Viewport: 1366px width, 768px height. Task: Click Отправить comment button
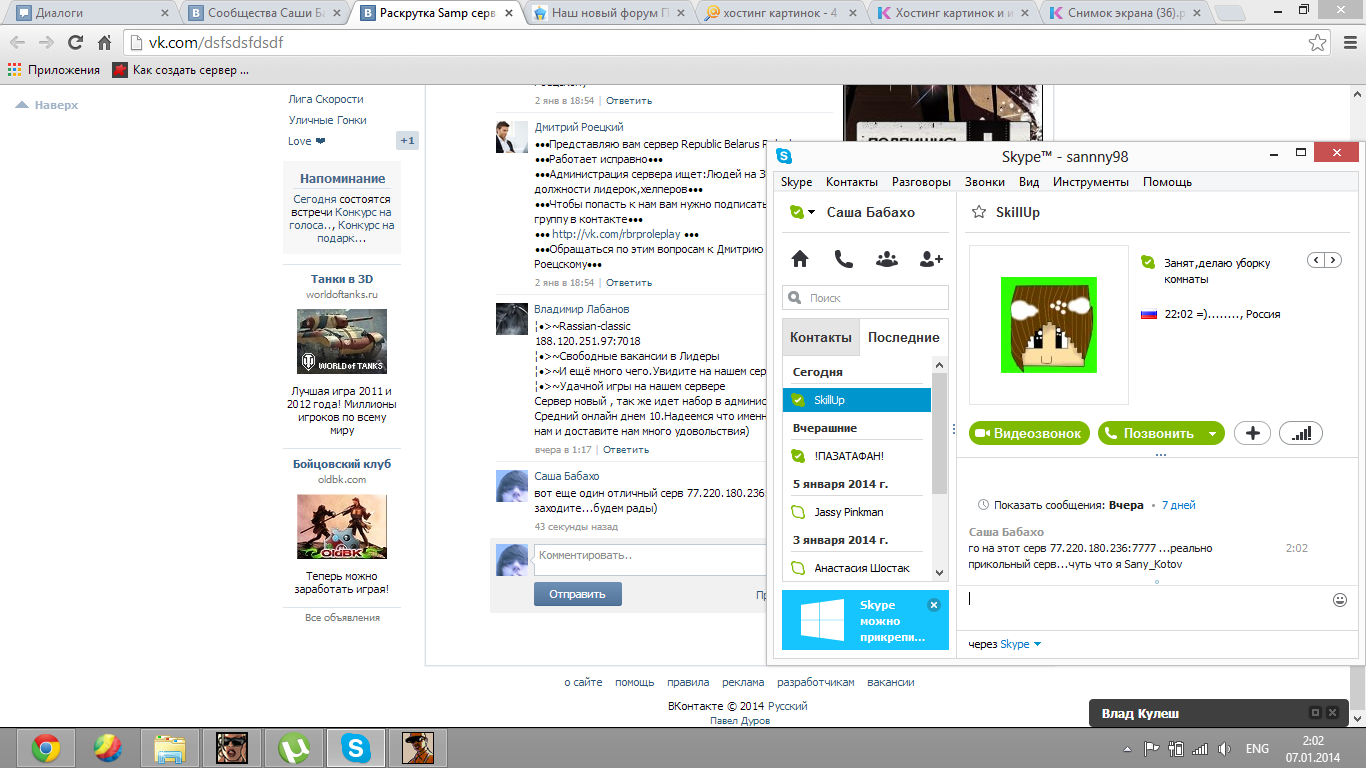click(x=577, y=594)
